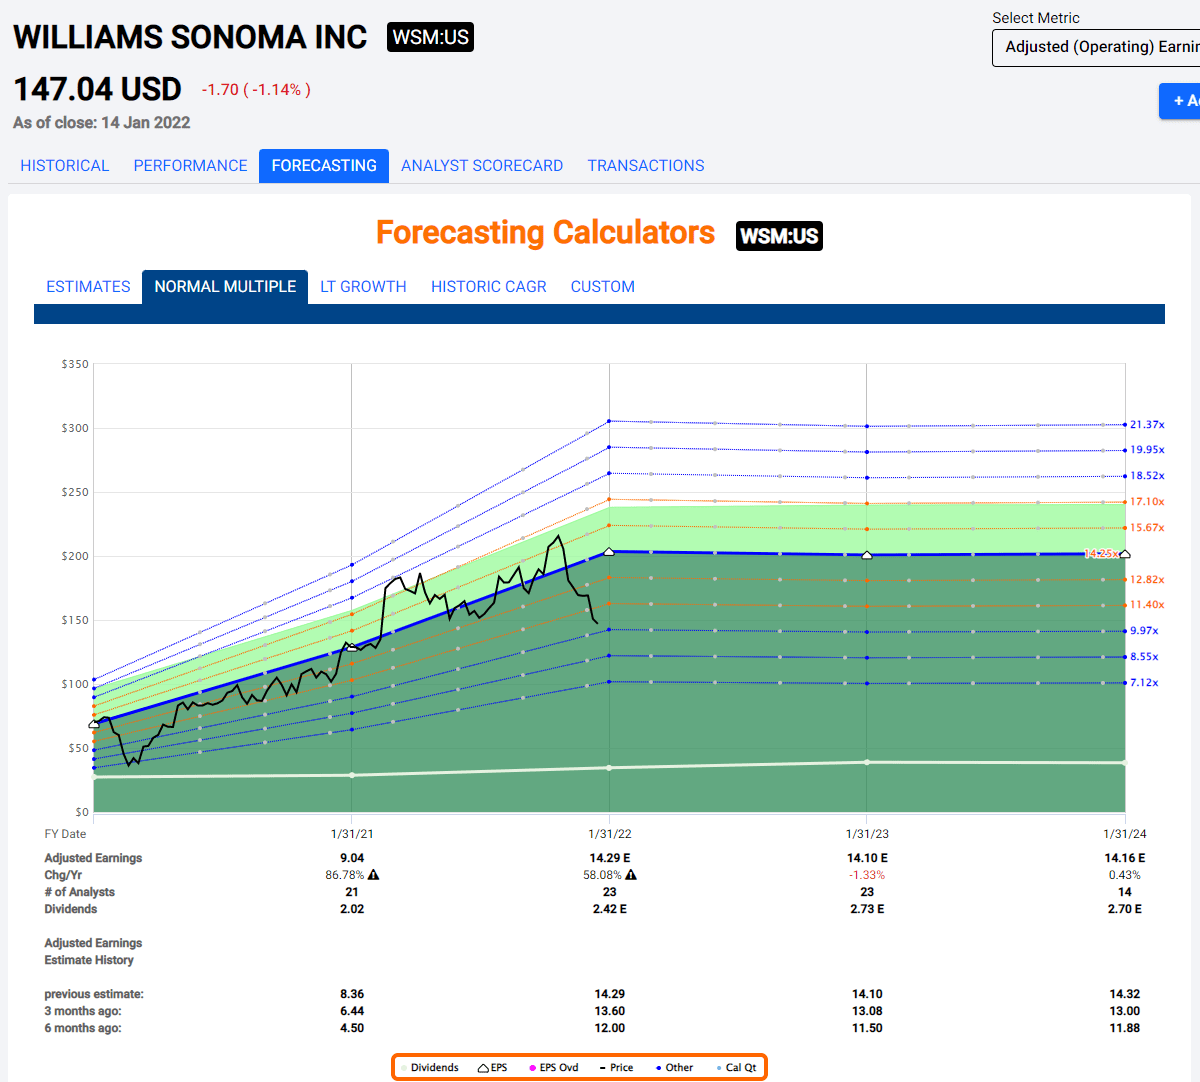Toggle the EPS legend series
The height and width of the screenshot is (1082, 1200).
tap(492, 1068)
